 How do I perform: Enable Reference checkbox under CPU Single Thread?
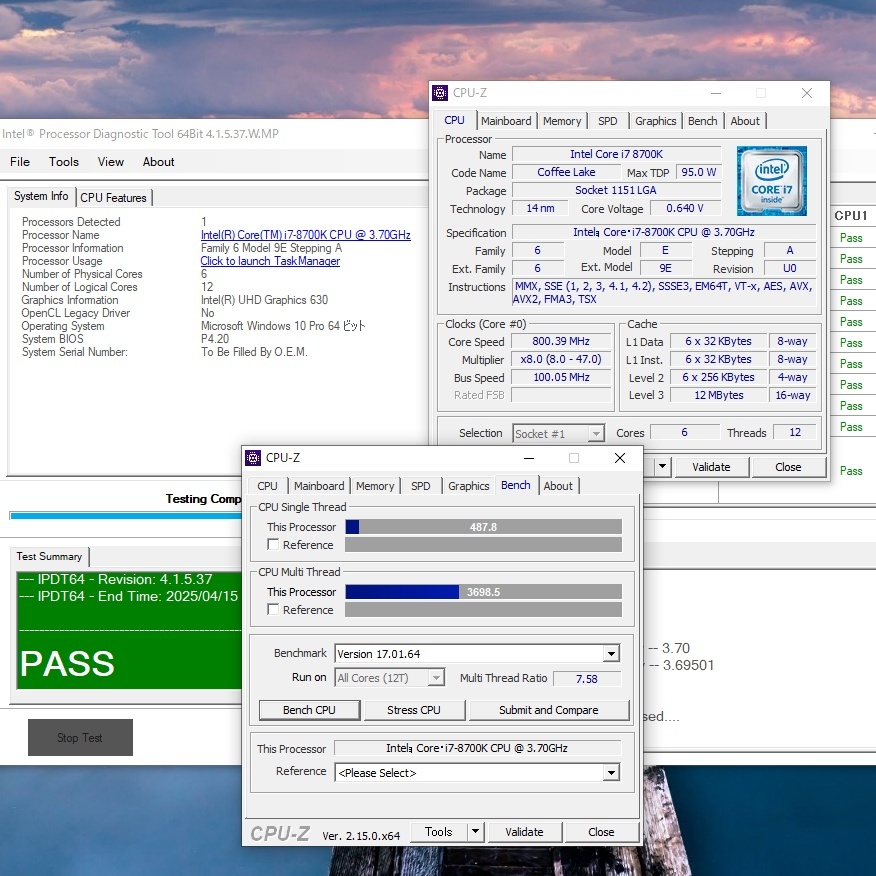point(273,544)
